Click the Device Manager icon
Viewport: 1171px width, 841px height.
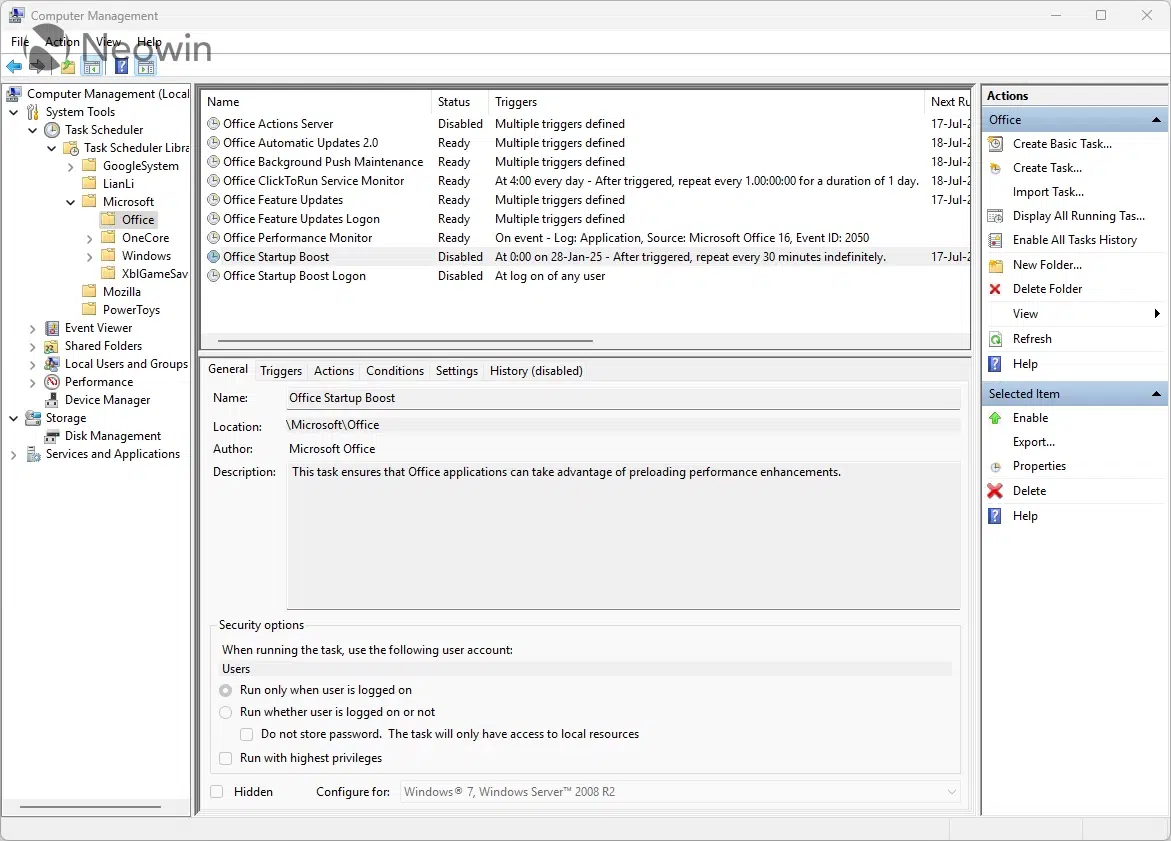pos(52,400)
